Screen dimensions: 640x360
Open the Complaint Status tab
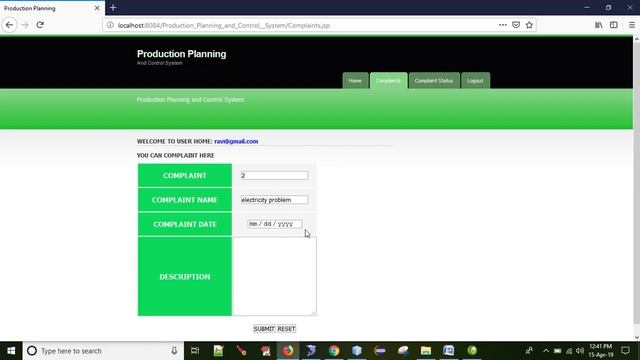coord(434,81)
